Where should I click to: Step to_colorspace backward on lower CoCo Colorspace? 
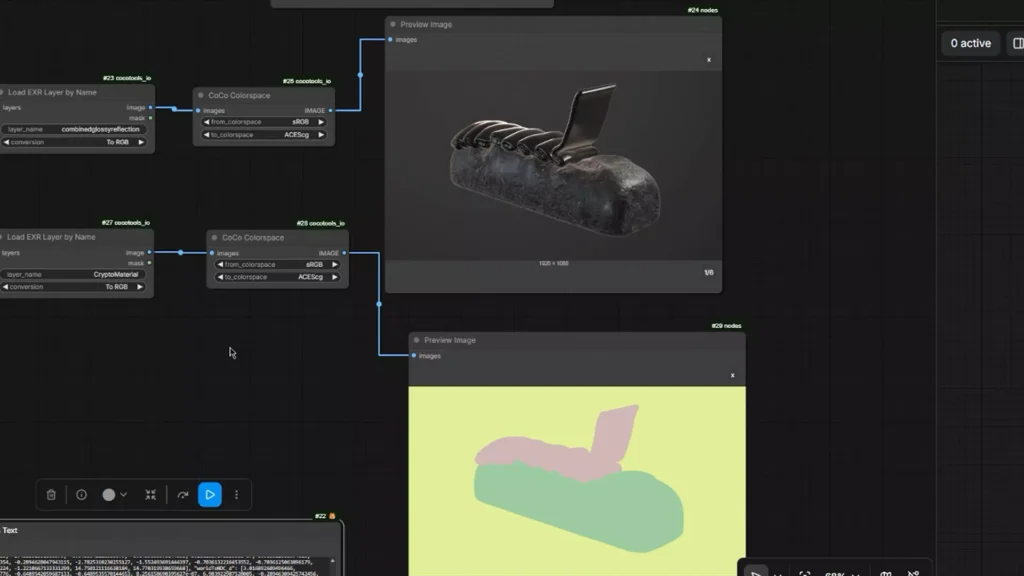click(220, 277)
